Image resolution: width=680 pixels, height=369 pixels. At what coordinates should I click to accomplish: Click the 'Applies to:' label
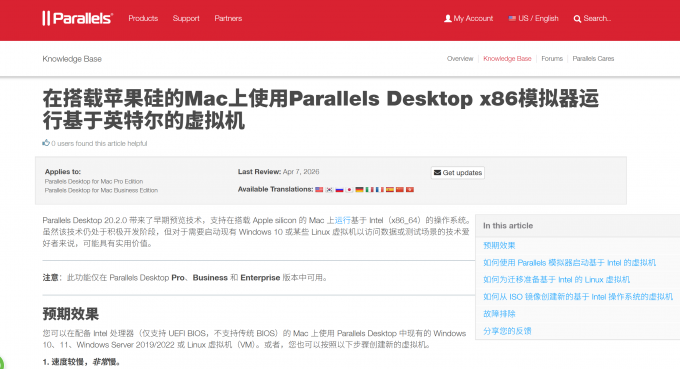[63, 172]
